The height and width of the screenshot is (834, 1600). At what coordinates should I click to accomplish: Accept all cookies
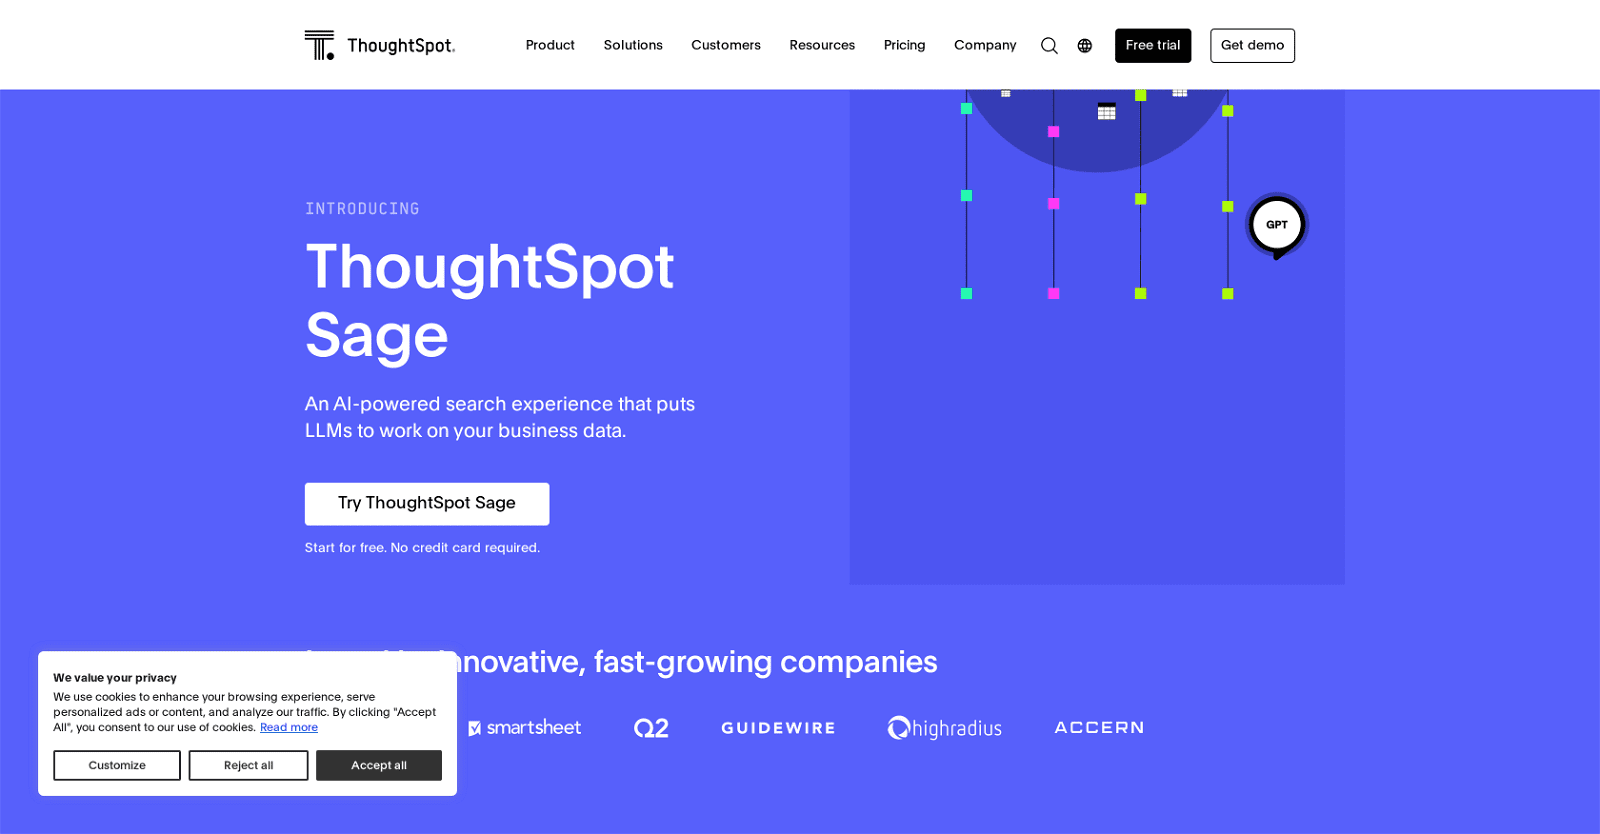click(378, 765)
